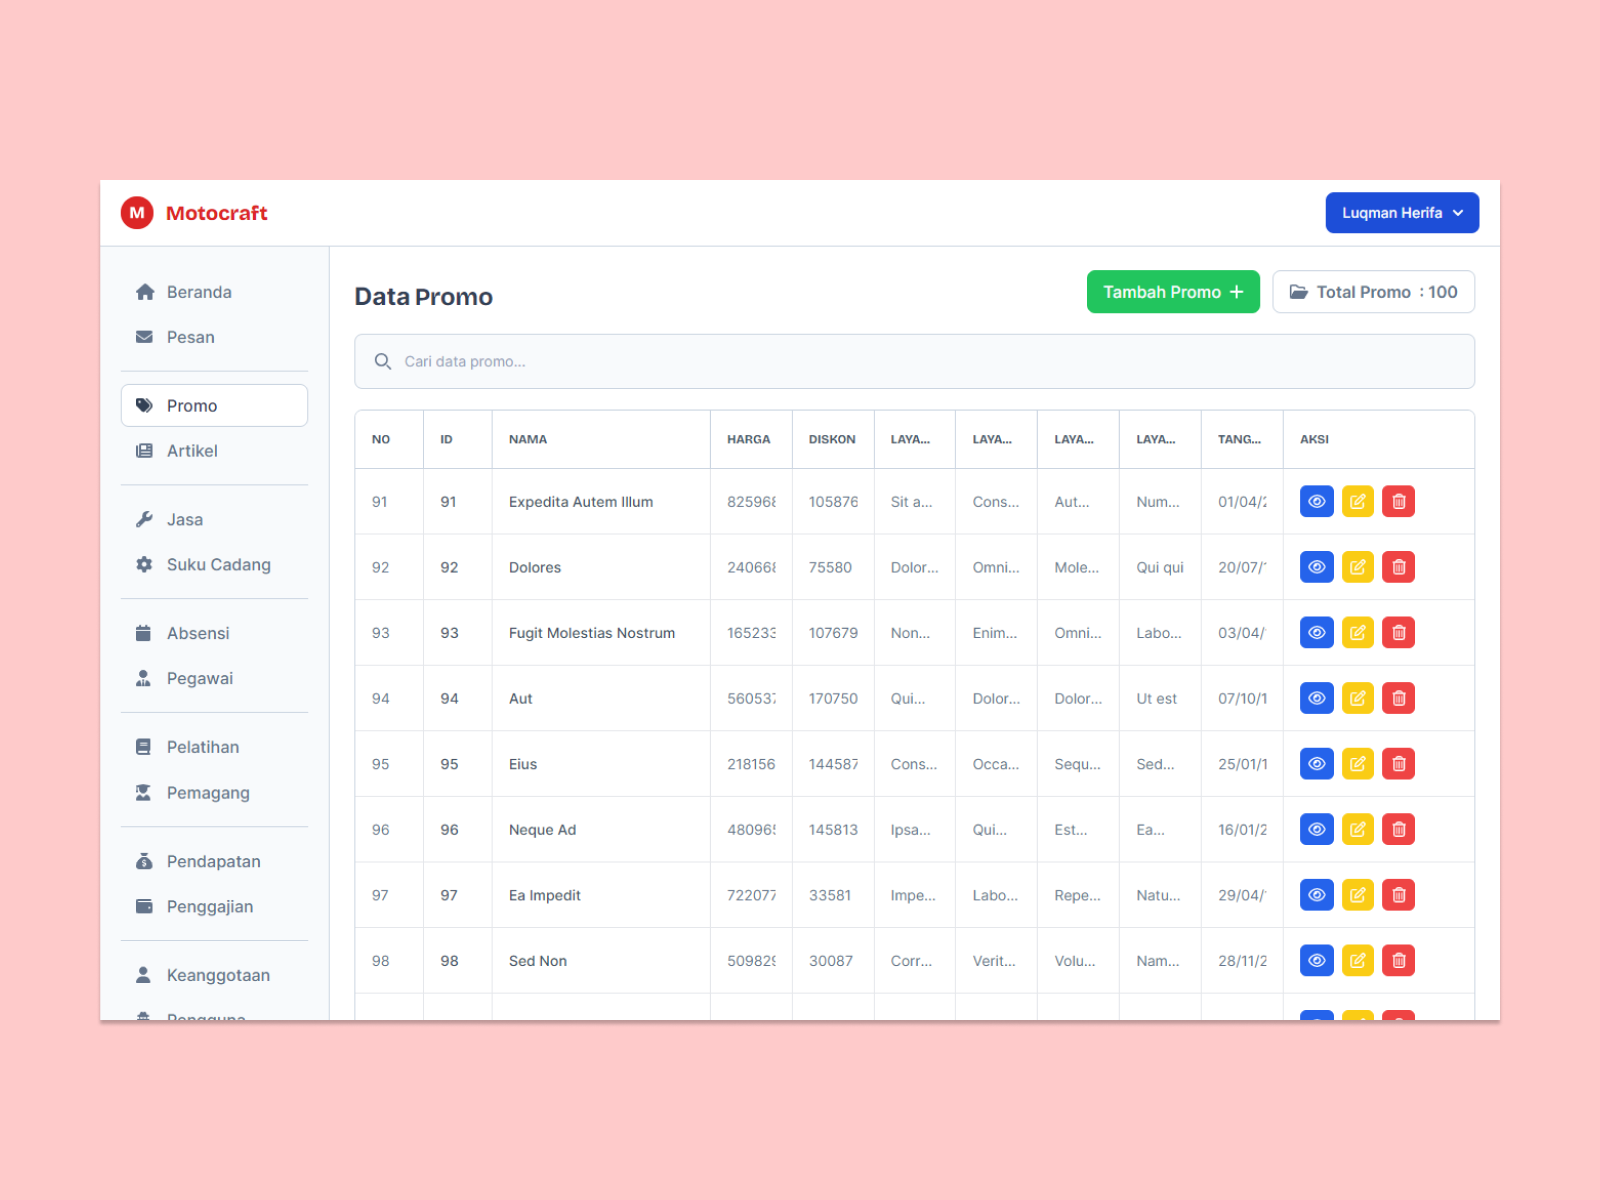Select Artikel in the sidebar

click(x=192, y=451)
